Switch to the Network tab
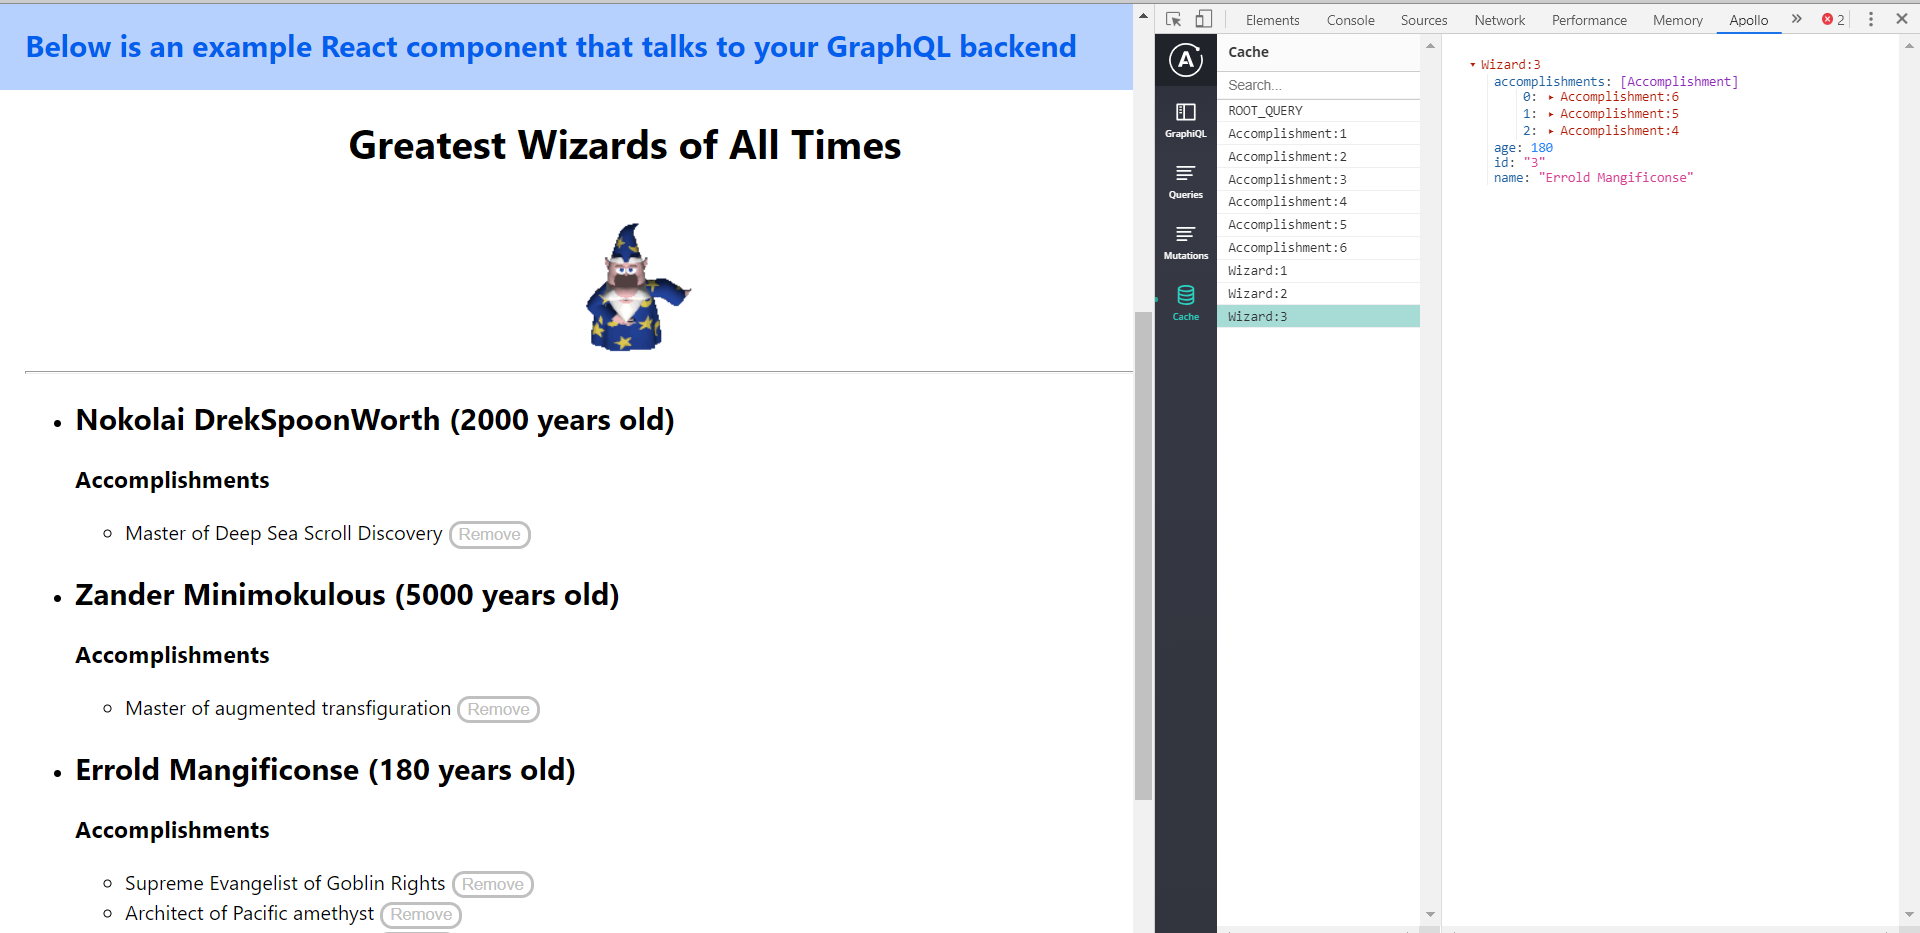This screenshot has width=1920, height=933. 1499,20
